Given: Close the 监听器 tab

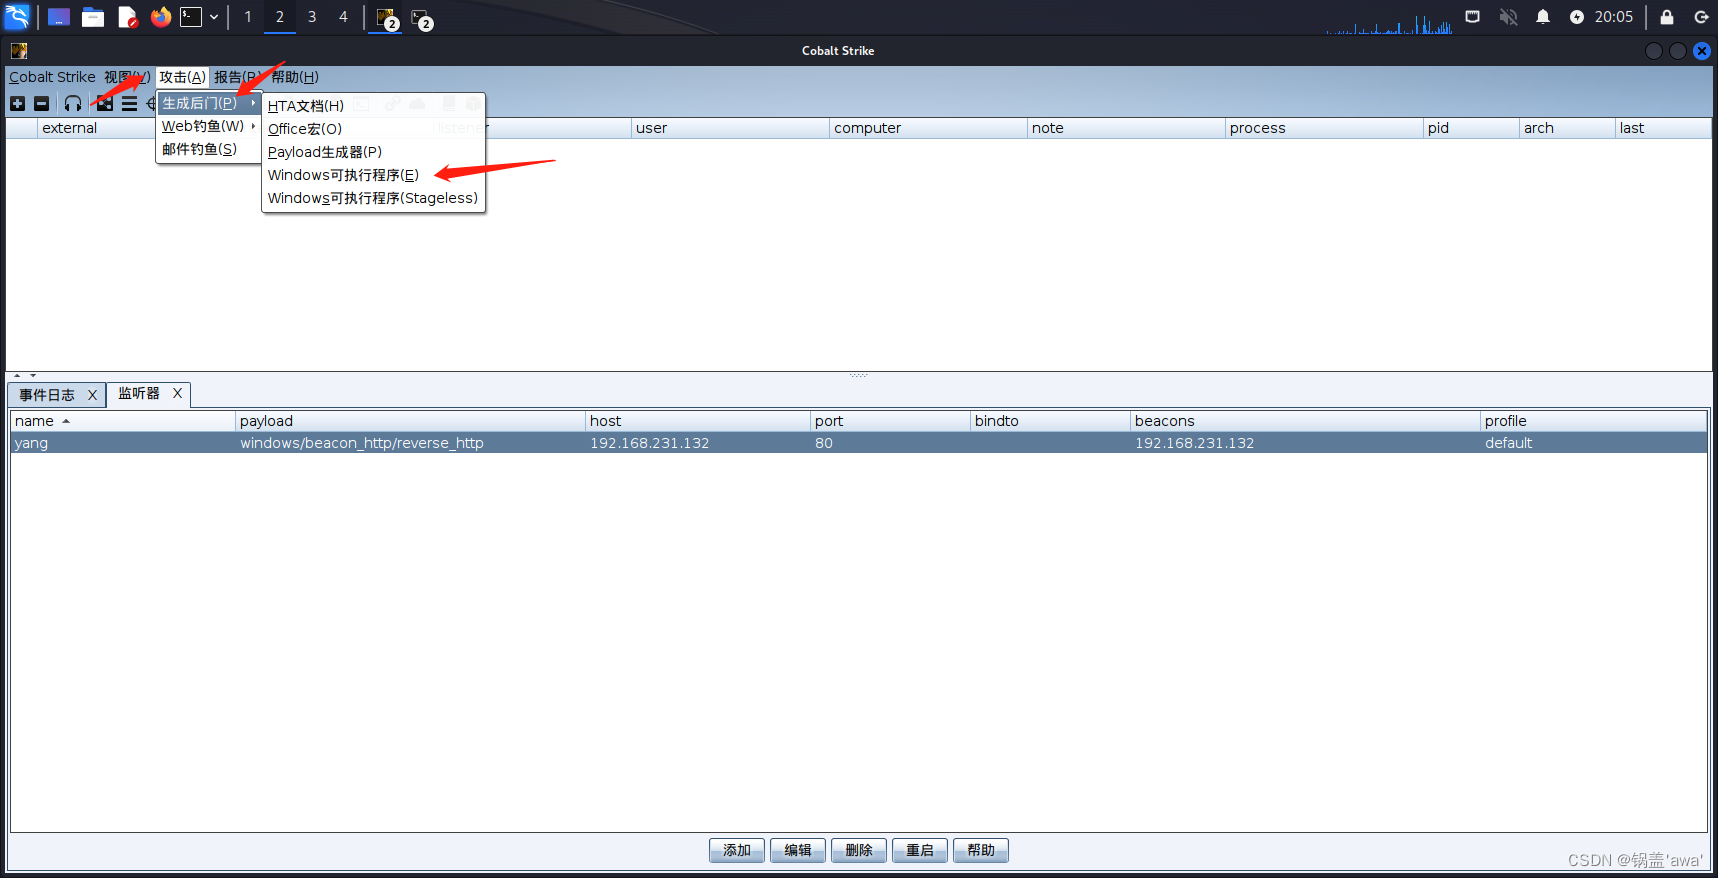Looking at the screenshot, I should point(177,393).
